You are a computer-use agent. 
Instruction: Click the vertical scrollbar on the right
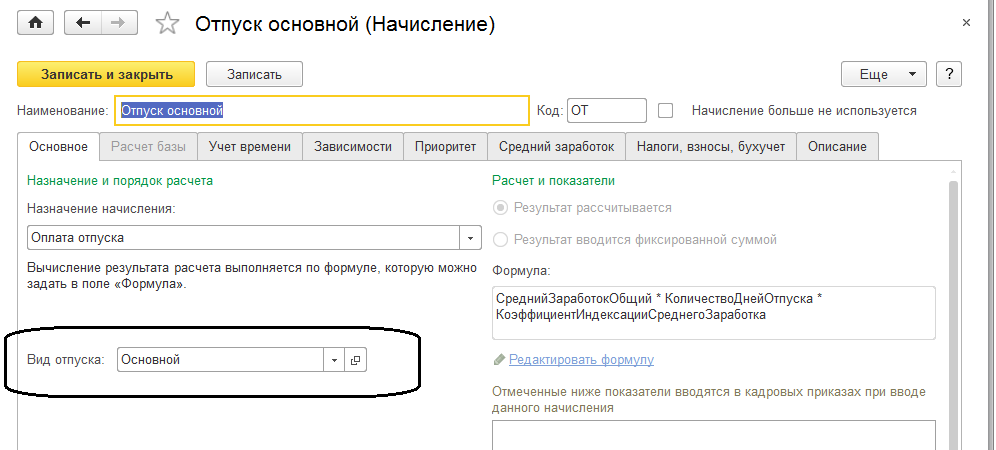953,300
